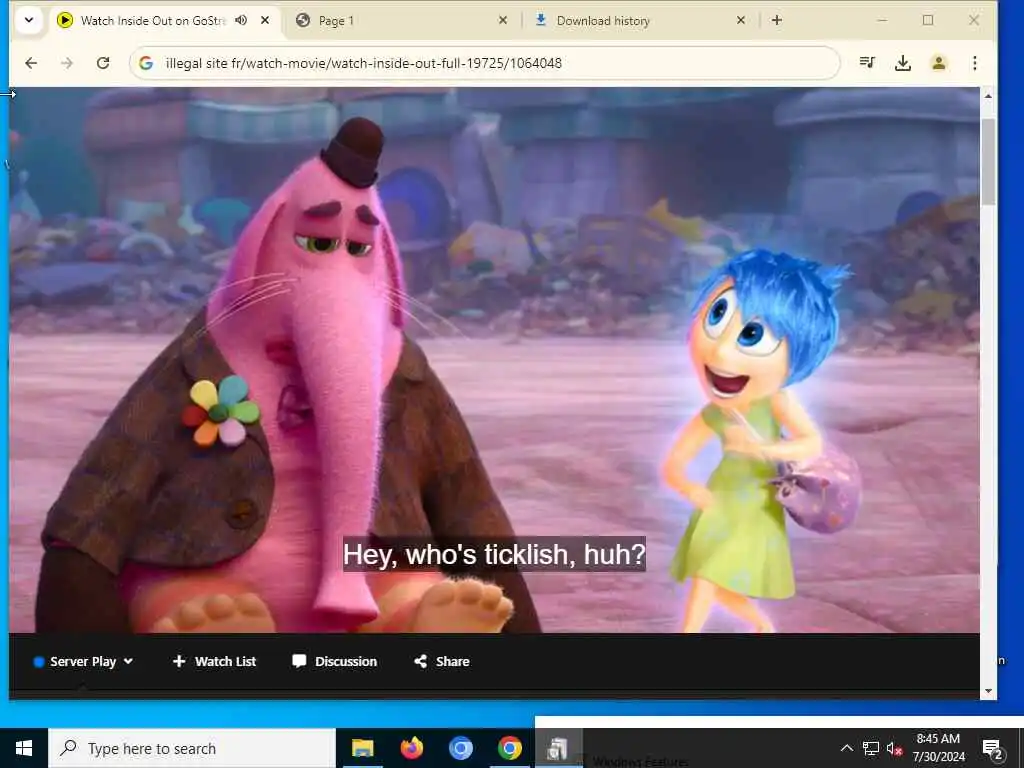Open the network status tray icon
Viewport: 1024px width, 768px height.
pos(871,748)
